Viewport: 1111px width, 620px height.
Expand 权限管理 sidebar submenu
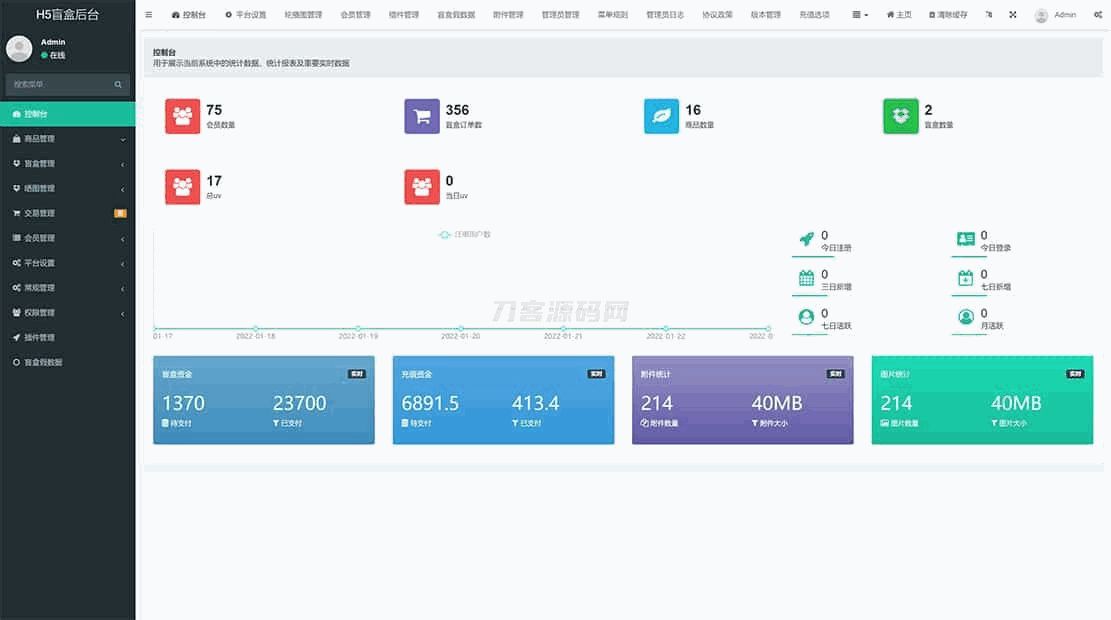[x=67, y=313]
